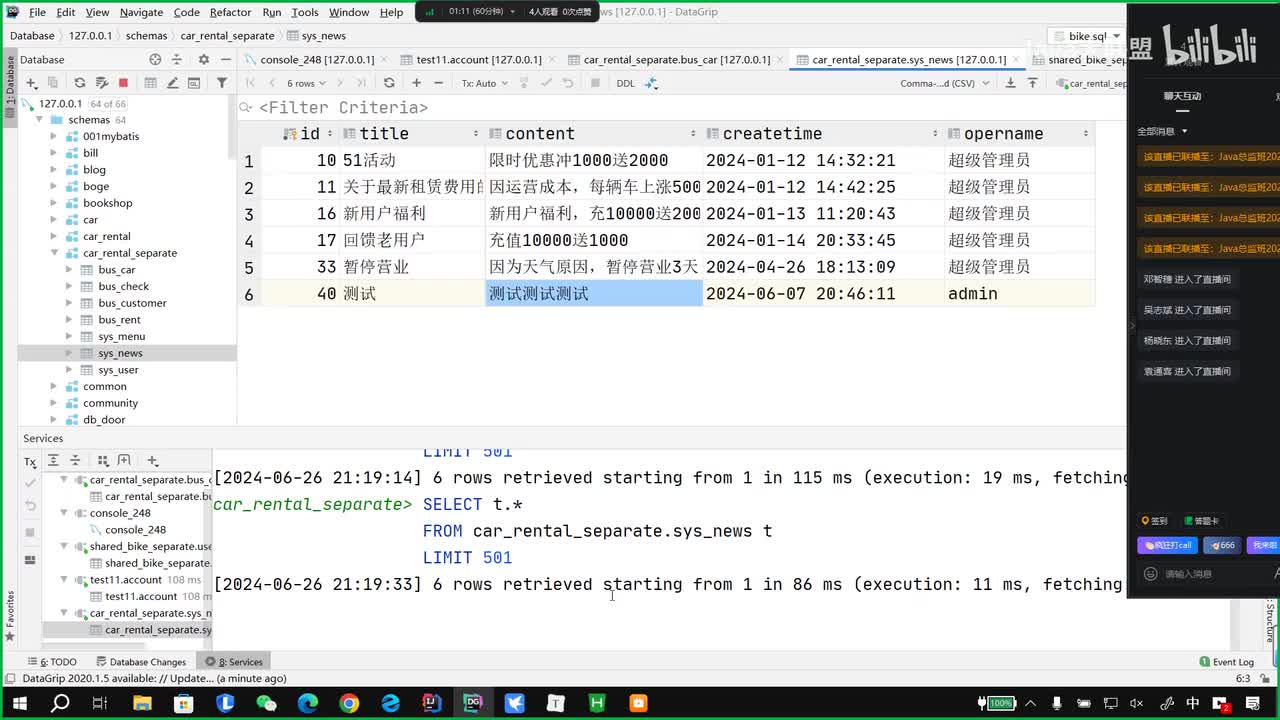Select title cell 暂停营业

[412, 267]
